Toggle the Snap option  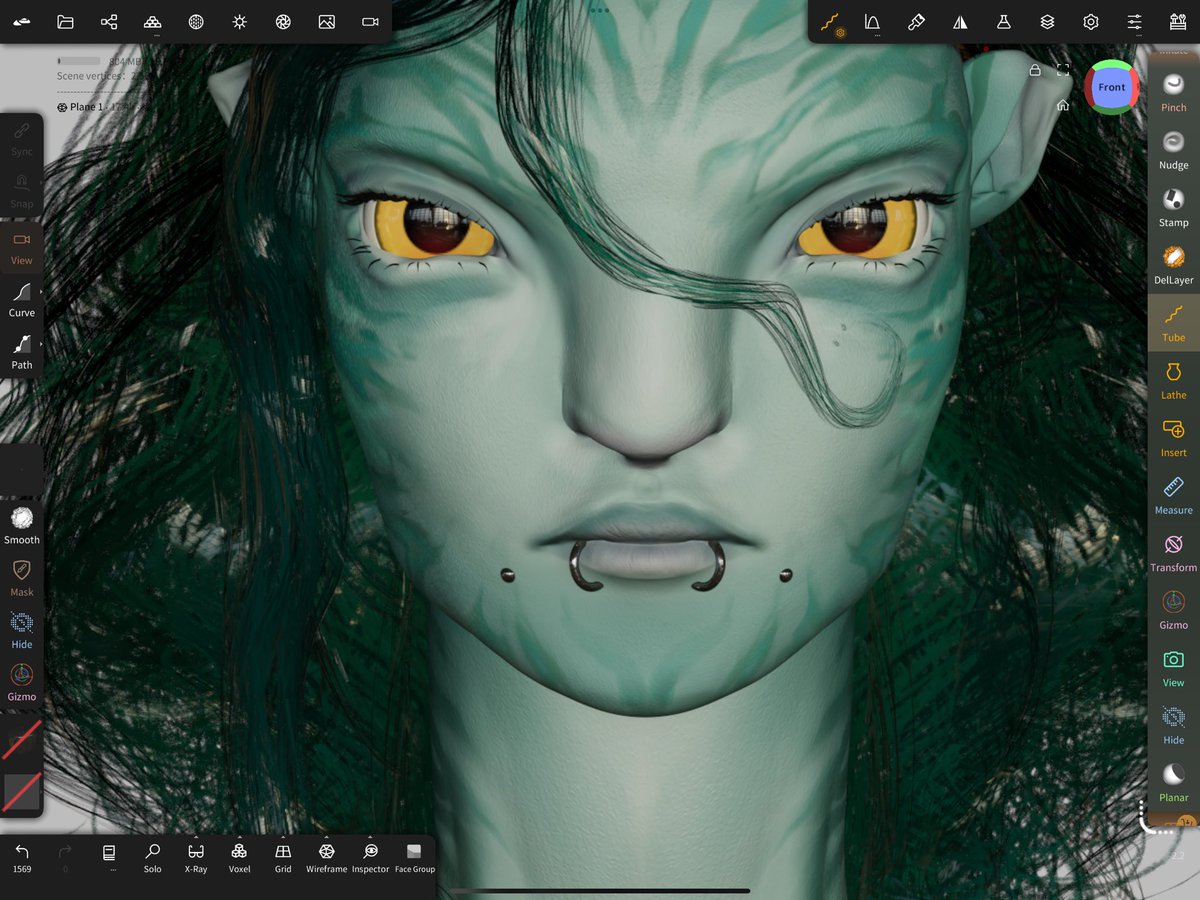click(22, 191)
